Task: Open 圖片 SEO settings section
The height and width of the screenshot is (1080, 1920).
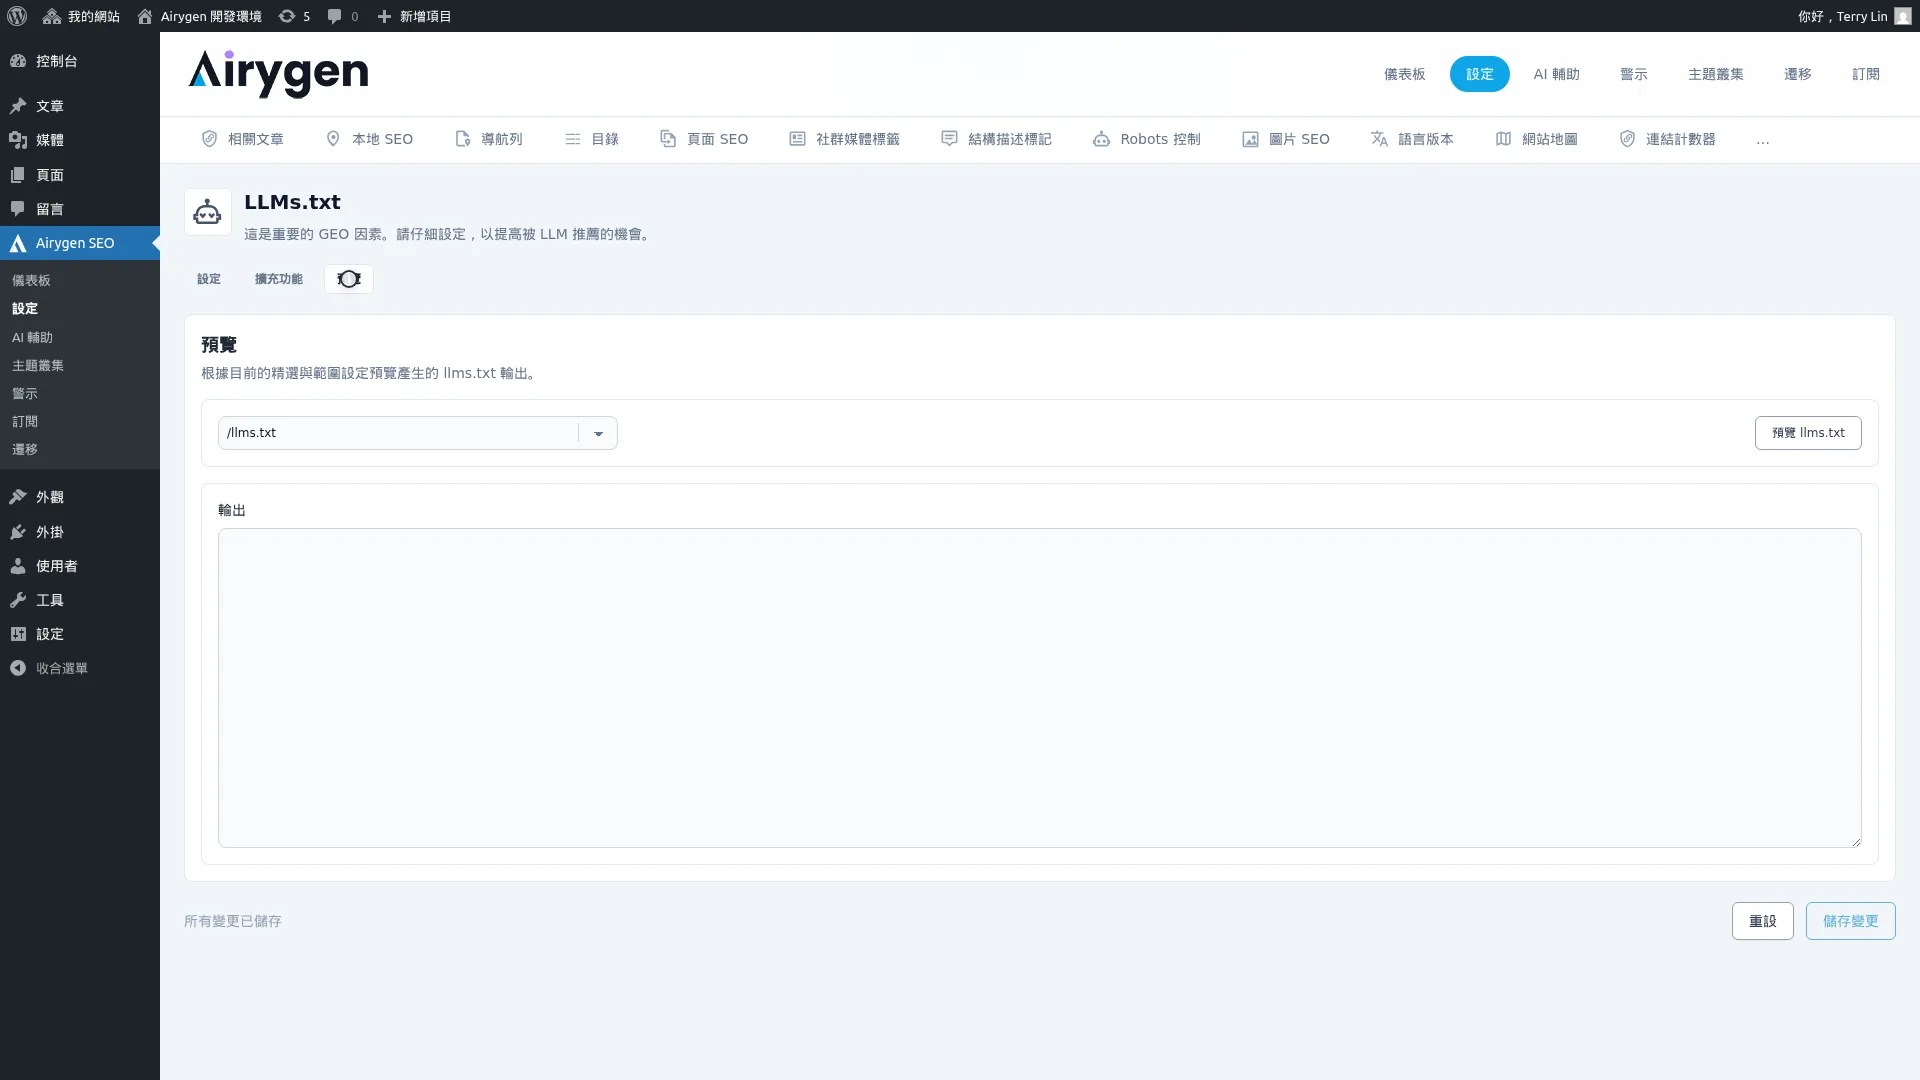Action: pos(1286,139)
